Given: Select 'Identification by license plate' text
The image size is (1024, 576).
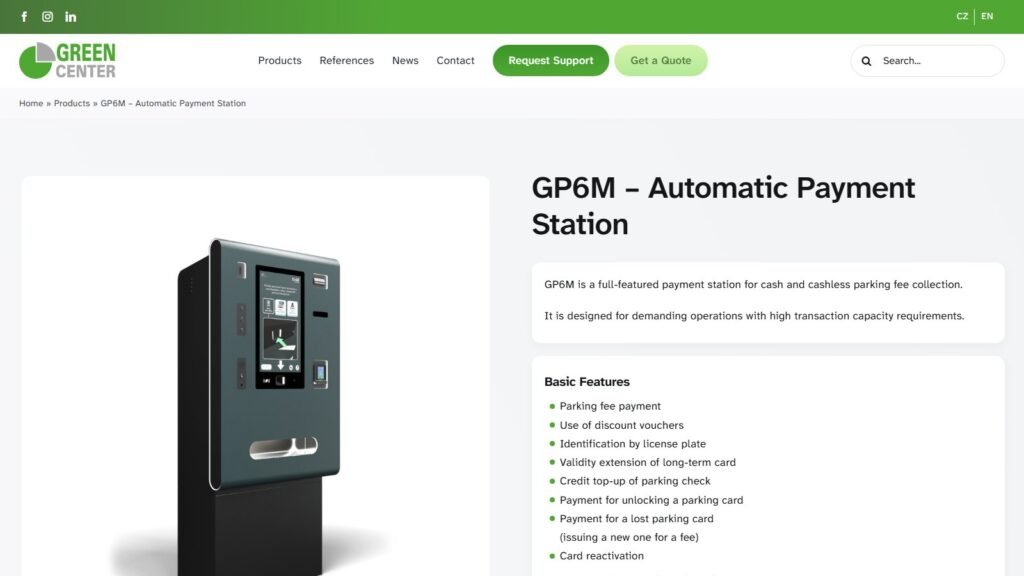Looking at the screenshot, I should point(633,443).
